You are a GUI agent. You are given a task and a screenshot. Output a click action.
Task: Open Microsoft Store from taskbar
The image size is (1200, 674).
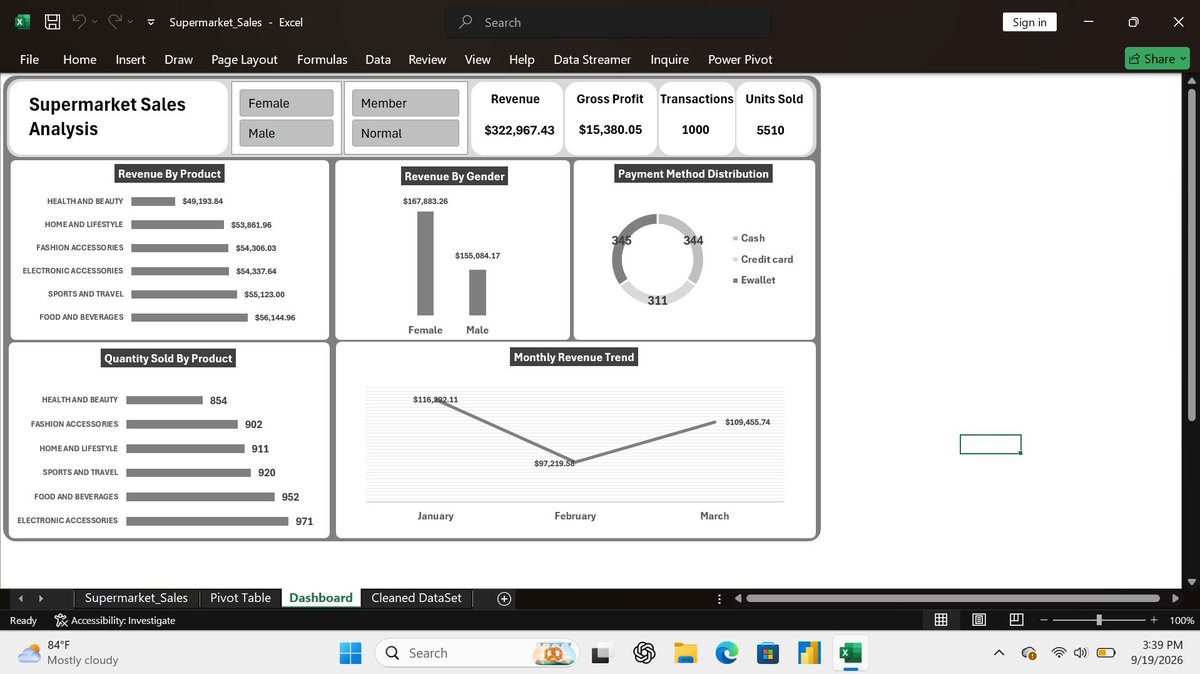767,653
